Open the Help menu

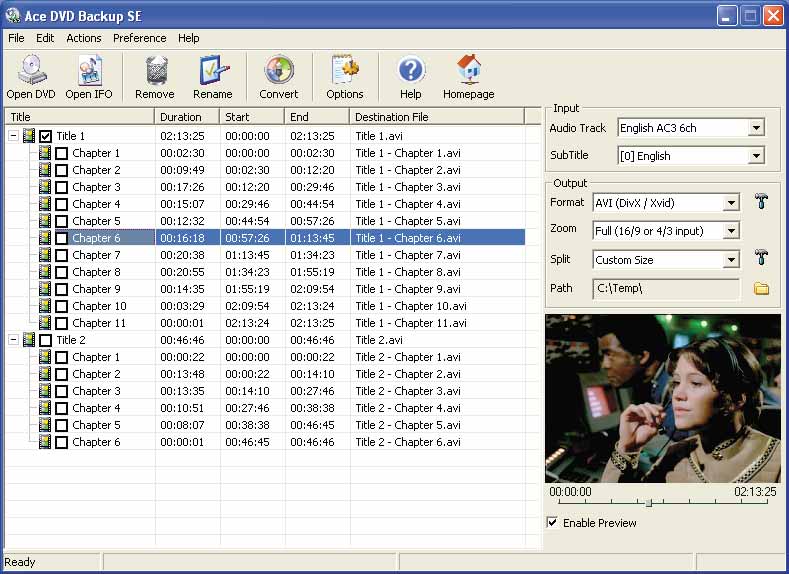pos(189,38)
